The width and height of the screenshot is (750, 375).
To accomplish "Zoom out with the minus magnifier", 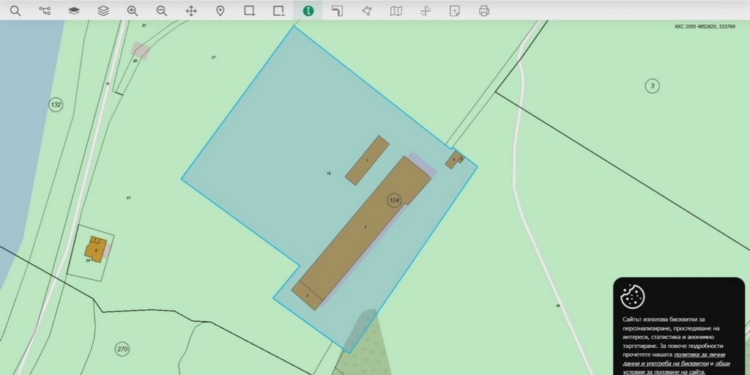I will pos(162,11).
